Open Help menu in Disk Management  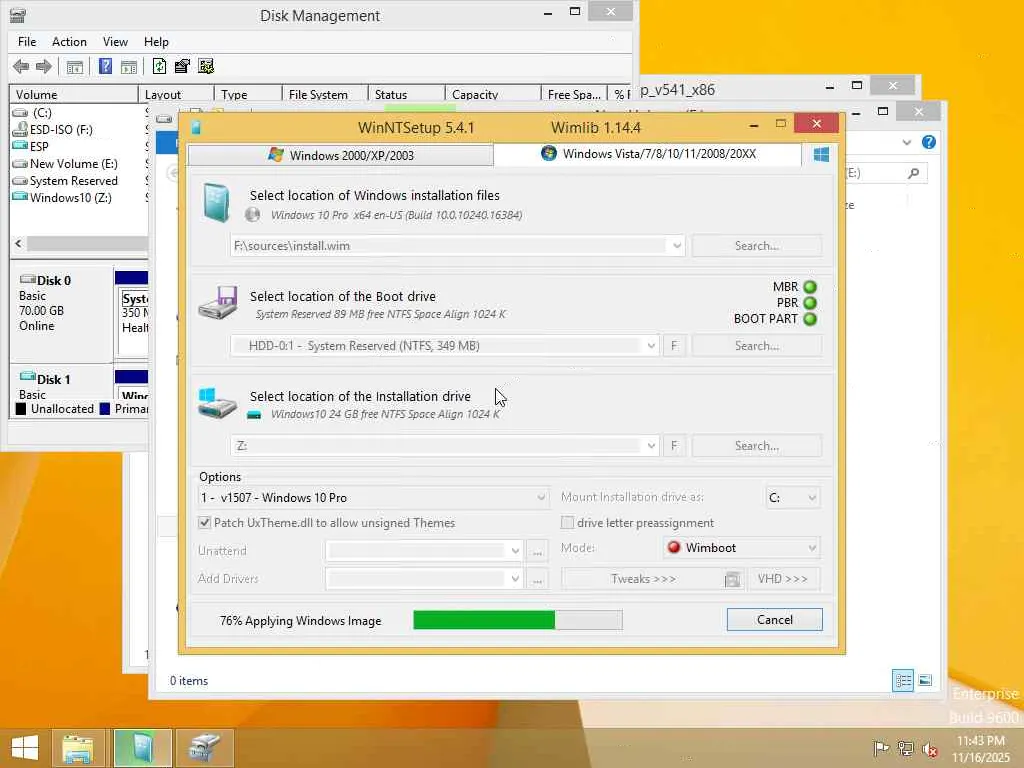pyautogui.click(x=156, y=42)
